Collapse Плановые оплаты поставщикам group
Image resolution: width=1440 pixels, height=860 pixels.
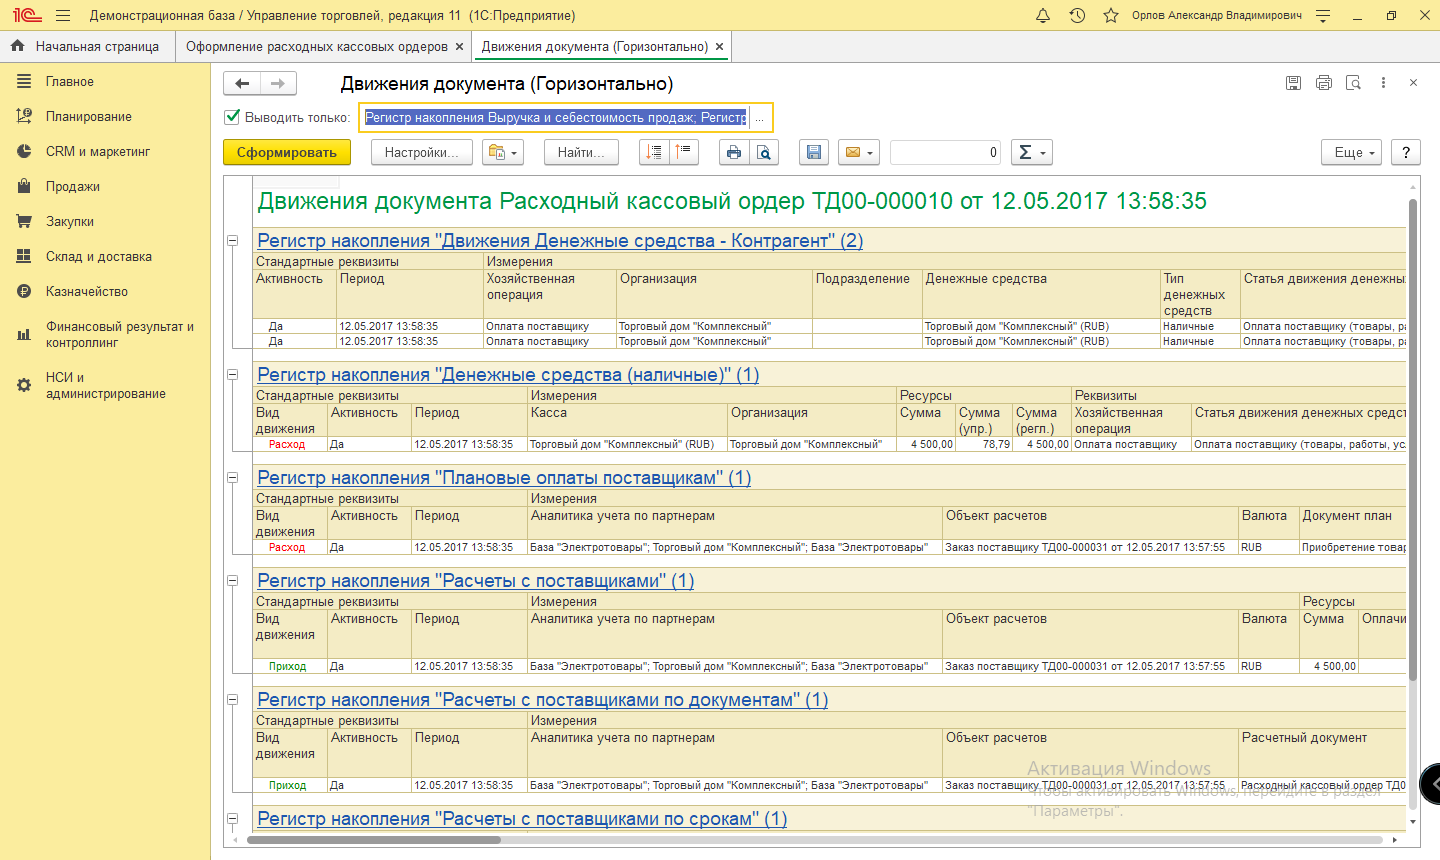232,477
